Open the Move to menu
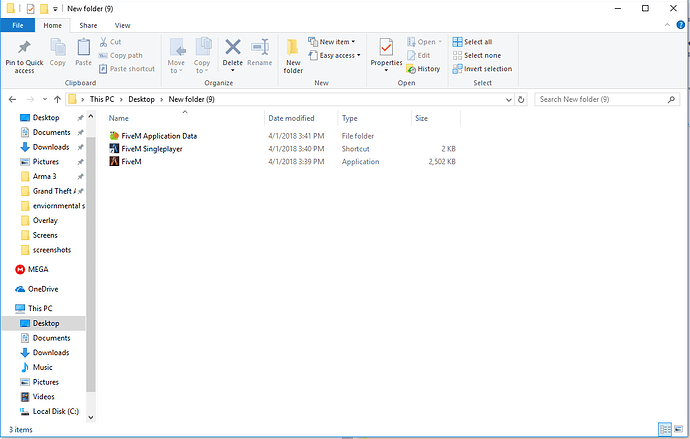The height and width of the screenshot is (439, 690). (x=176, y=55)
